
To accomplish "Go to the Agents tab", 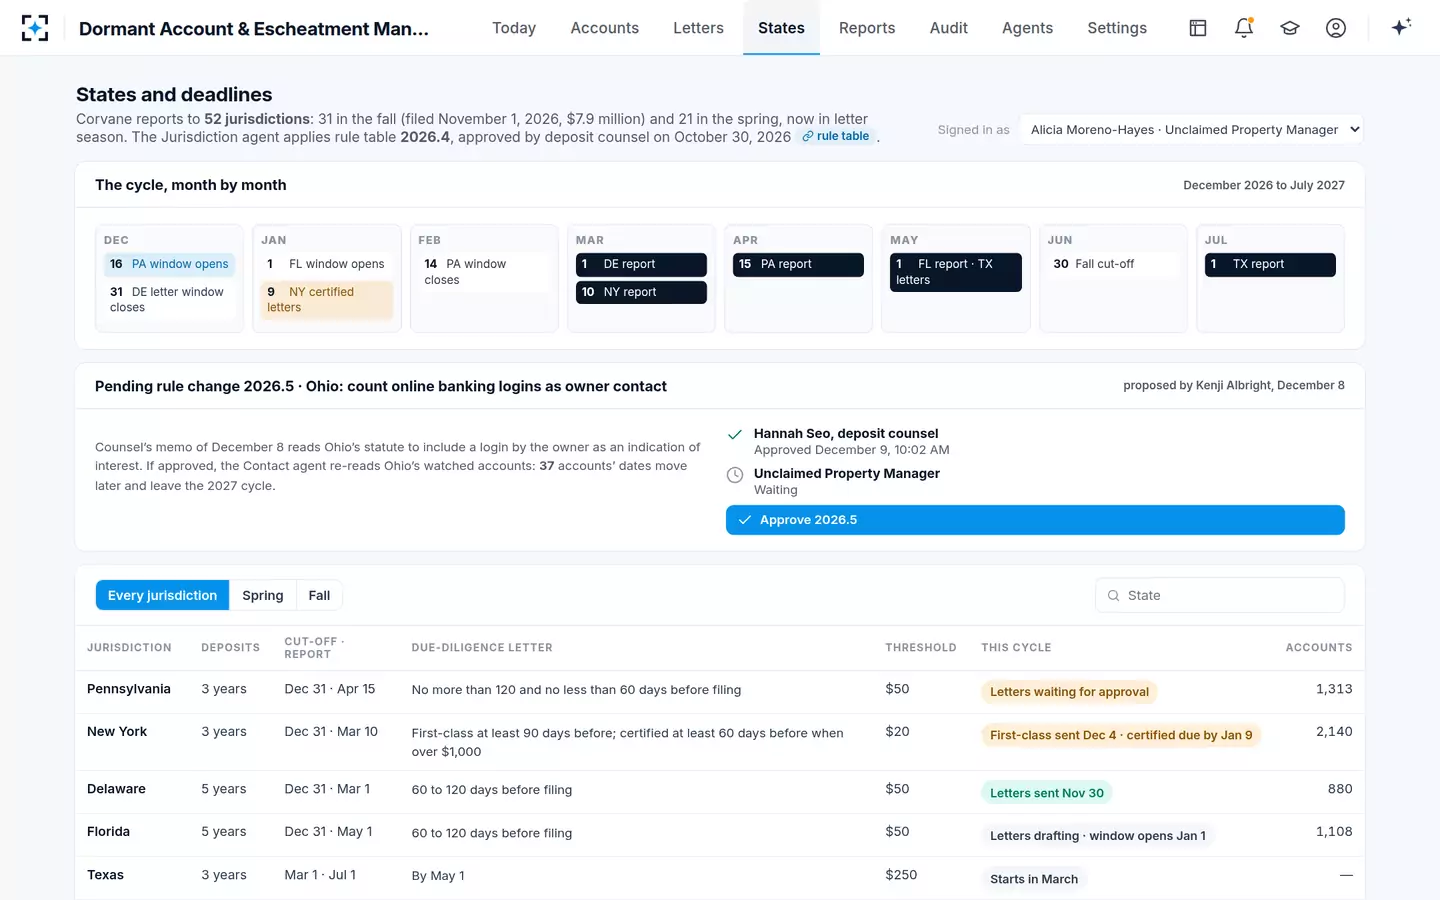I will (x=1027, y=28).
